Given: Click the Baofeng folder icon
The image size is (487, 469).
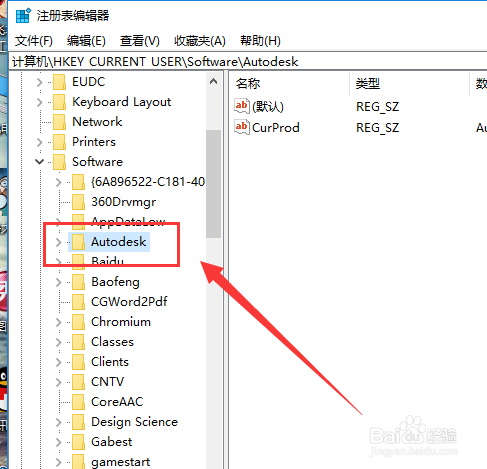Looking at the screenshot, I should [78, 282].
